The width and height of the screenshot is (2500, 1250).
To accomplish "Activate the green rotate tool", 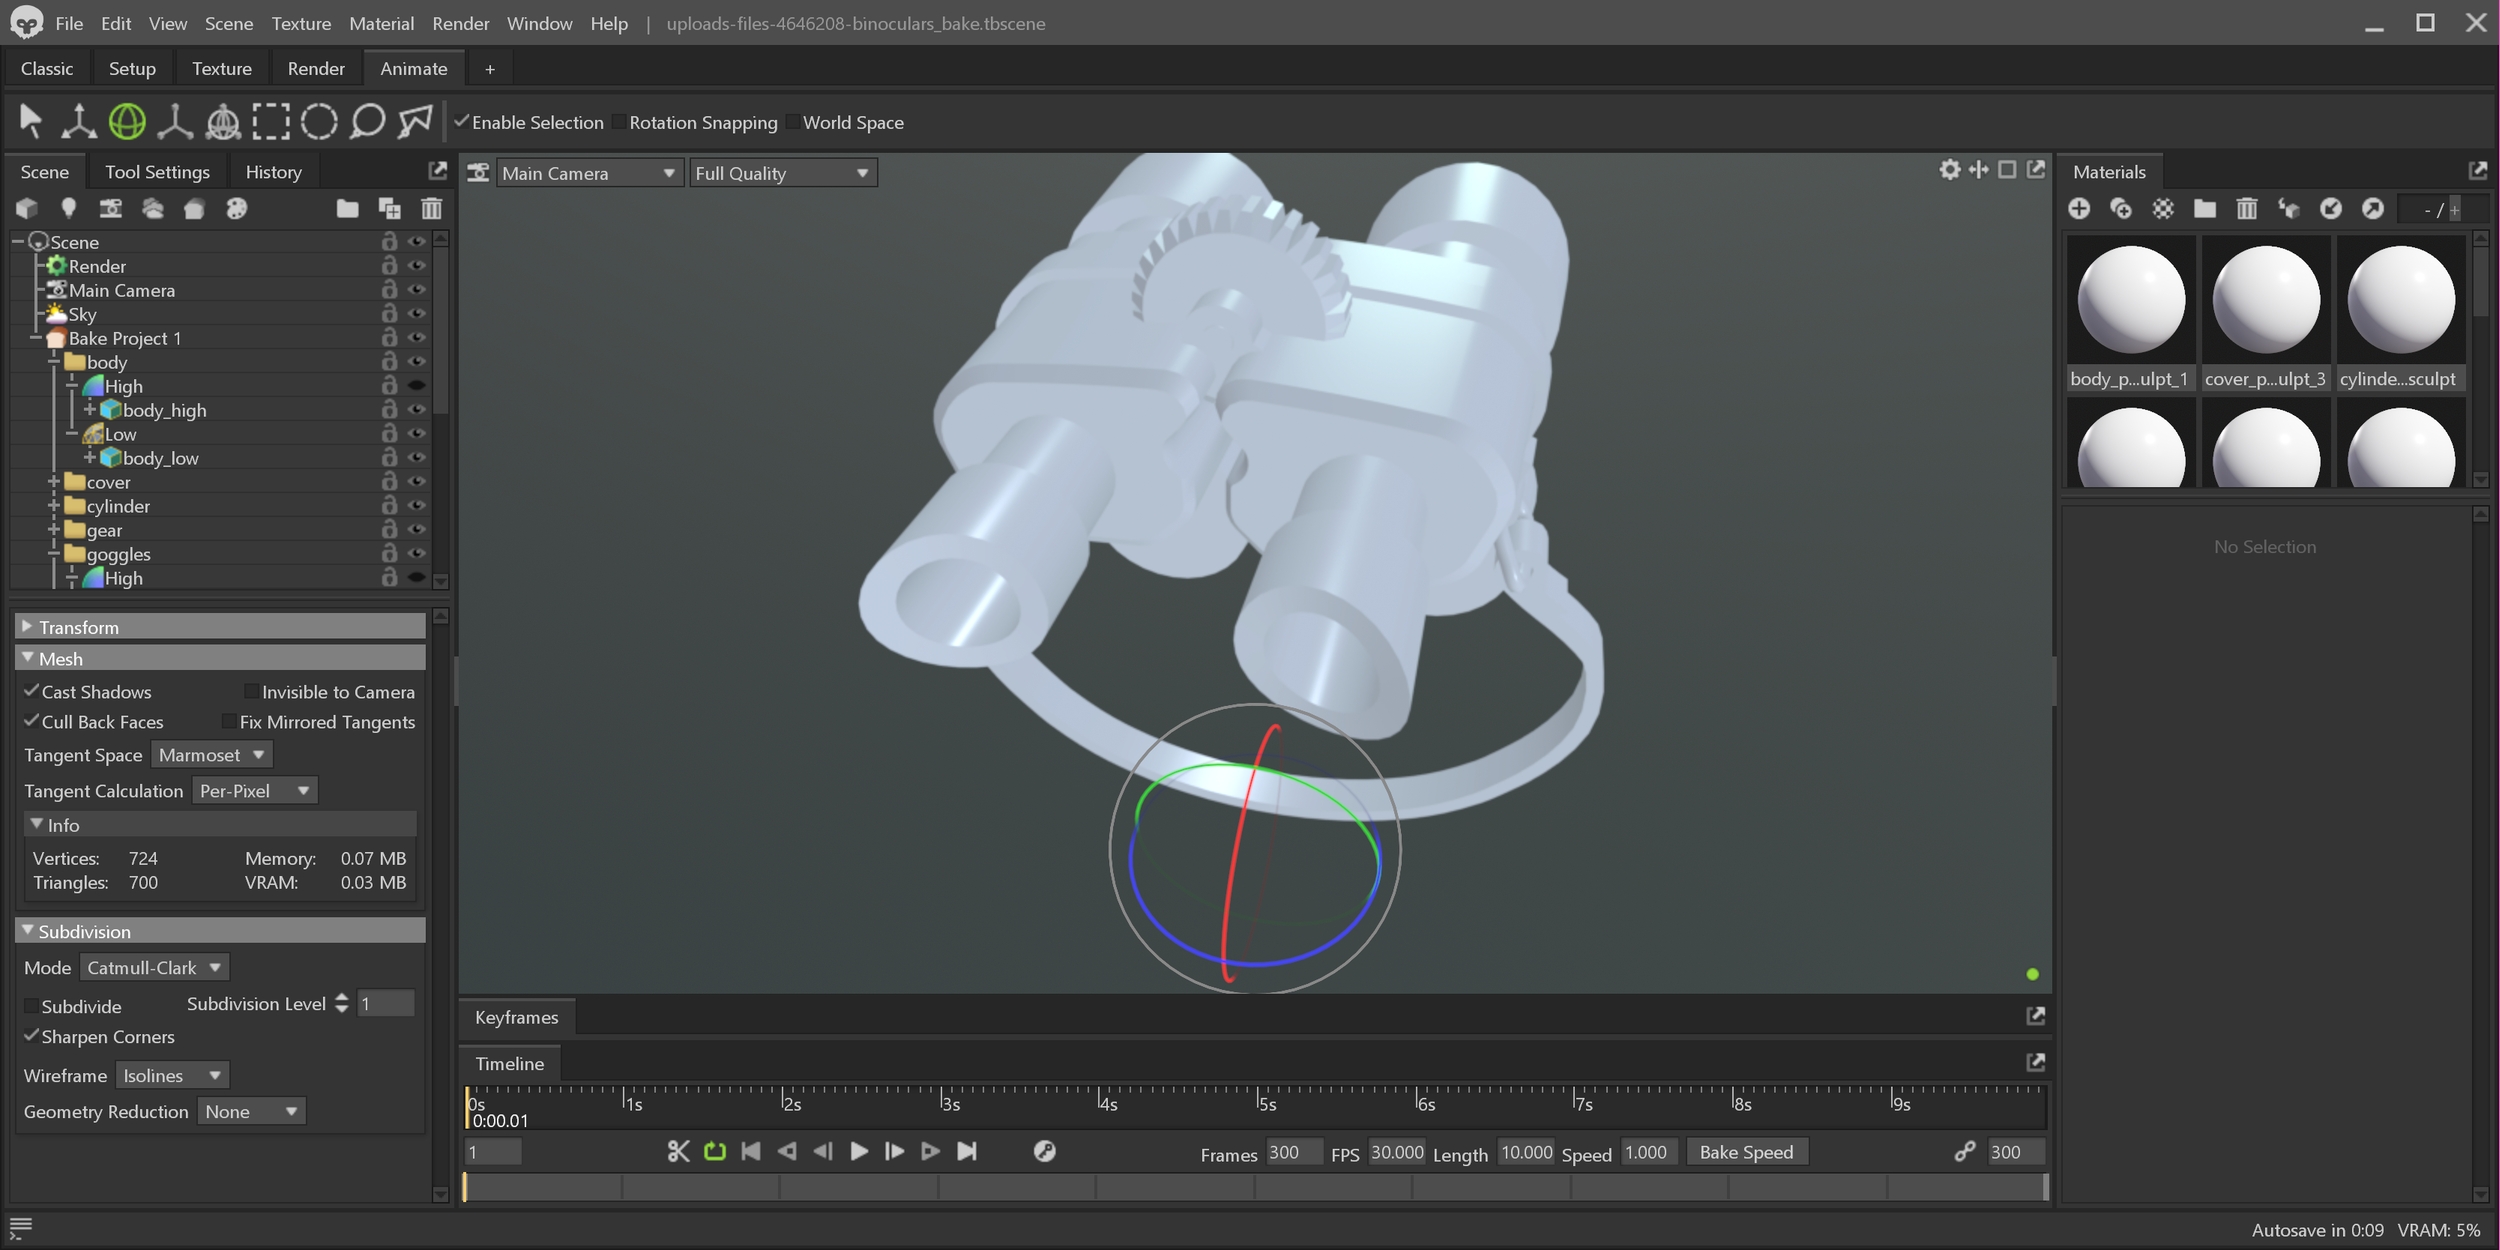I will (x=127, y=122).
